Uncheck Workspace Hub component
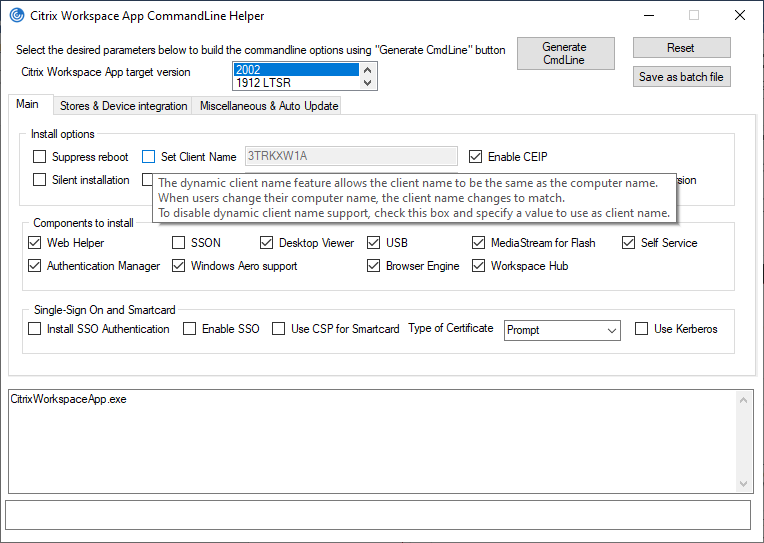The width and height of the screenshot is (764, 543). [x=479, y=266]
